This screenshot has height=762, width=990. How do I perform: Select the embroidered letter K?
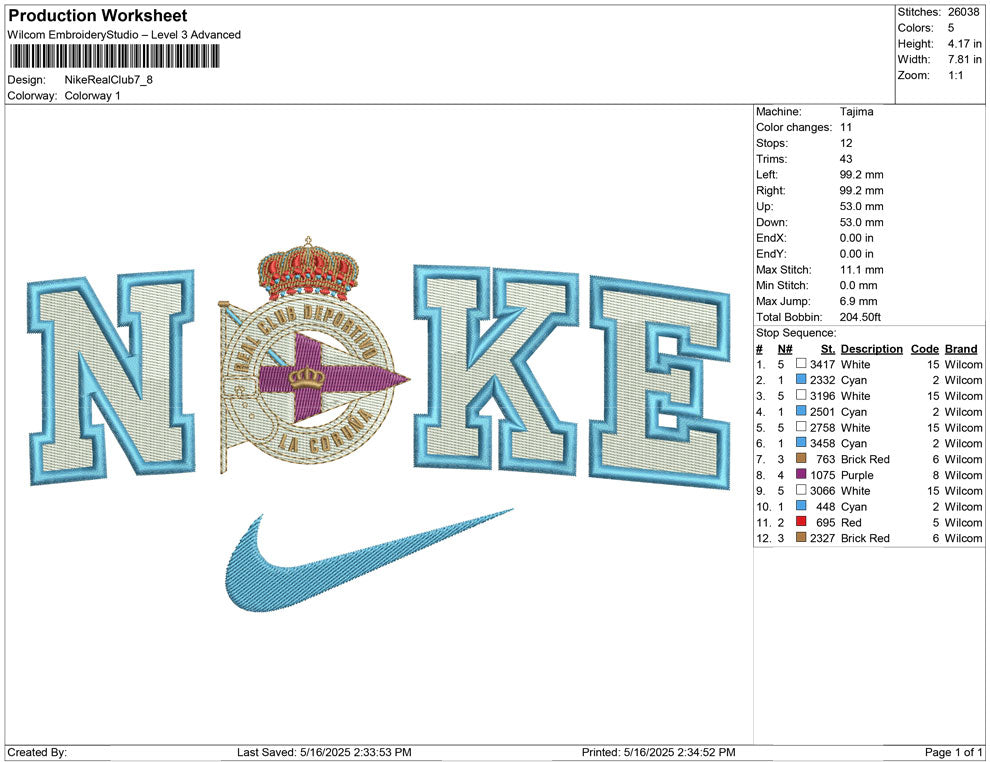pos(496,369)
